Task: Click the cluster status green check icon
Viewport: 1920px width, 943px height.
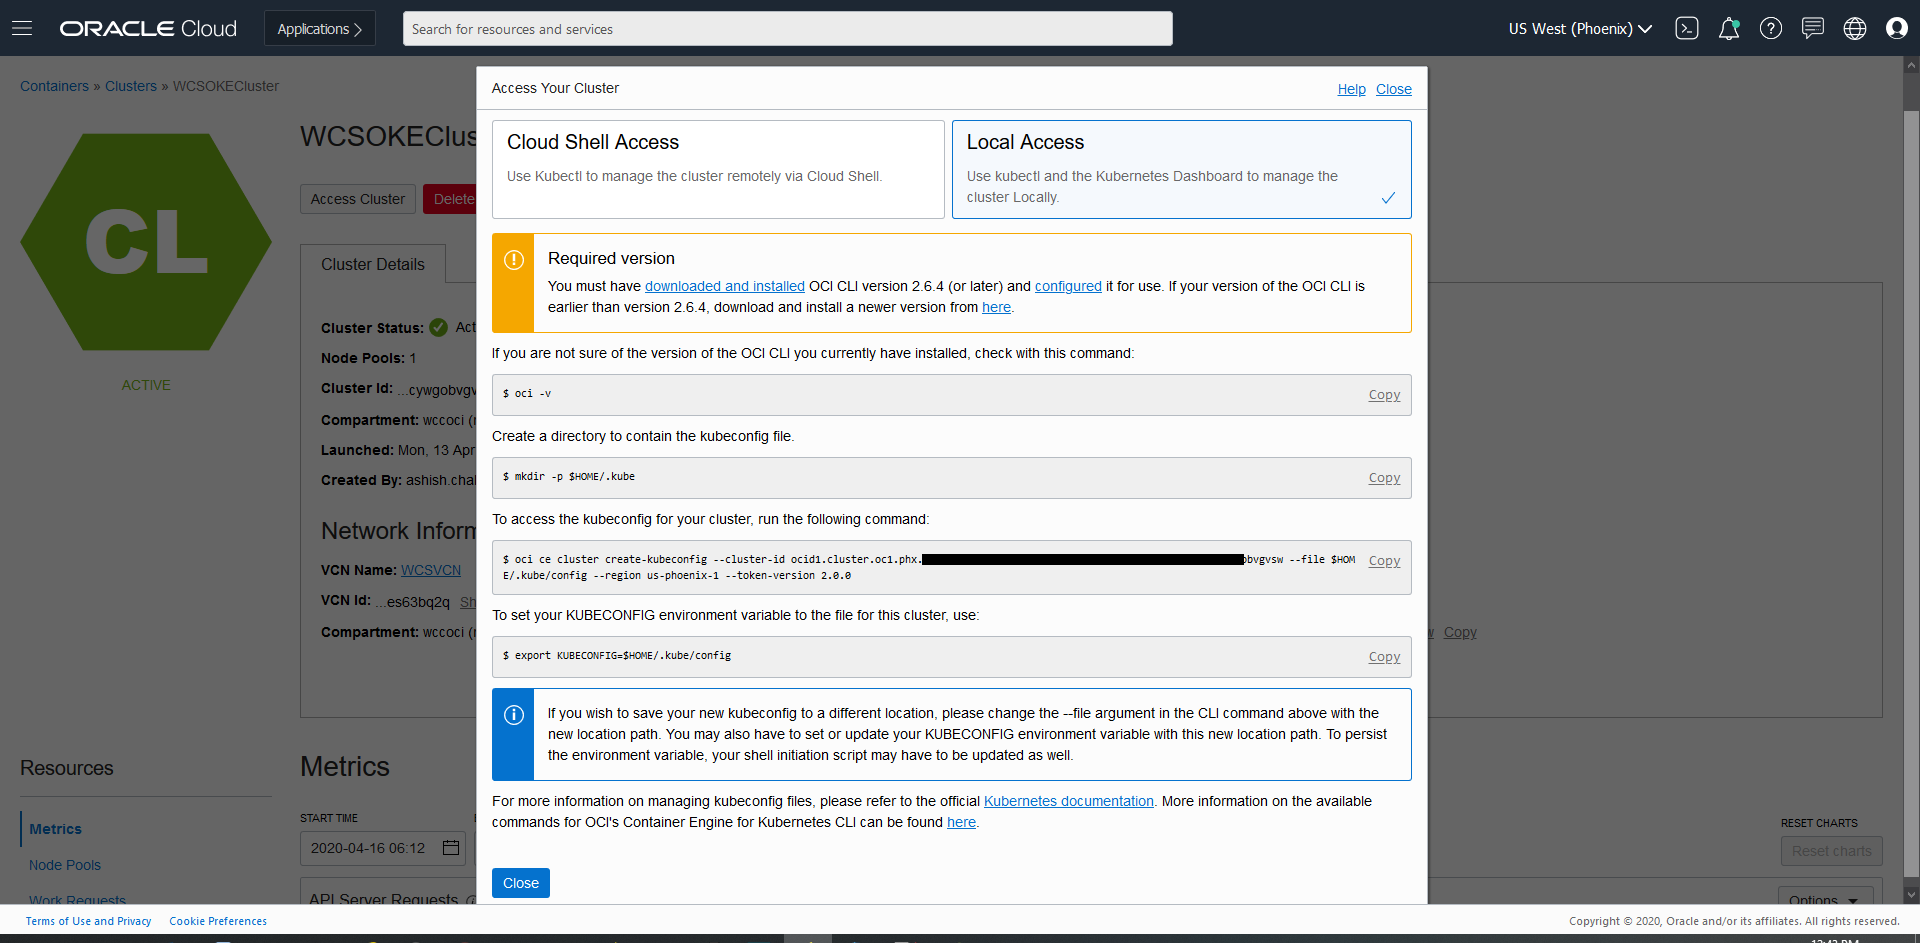Action: (438, 327)
